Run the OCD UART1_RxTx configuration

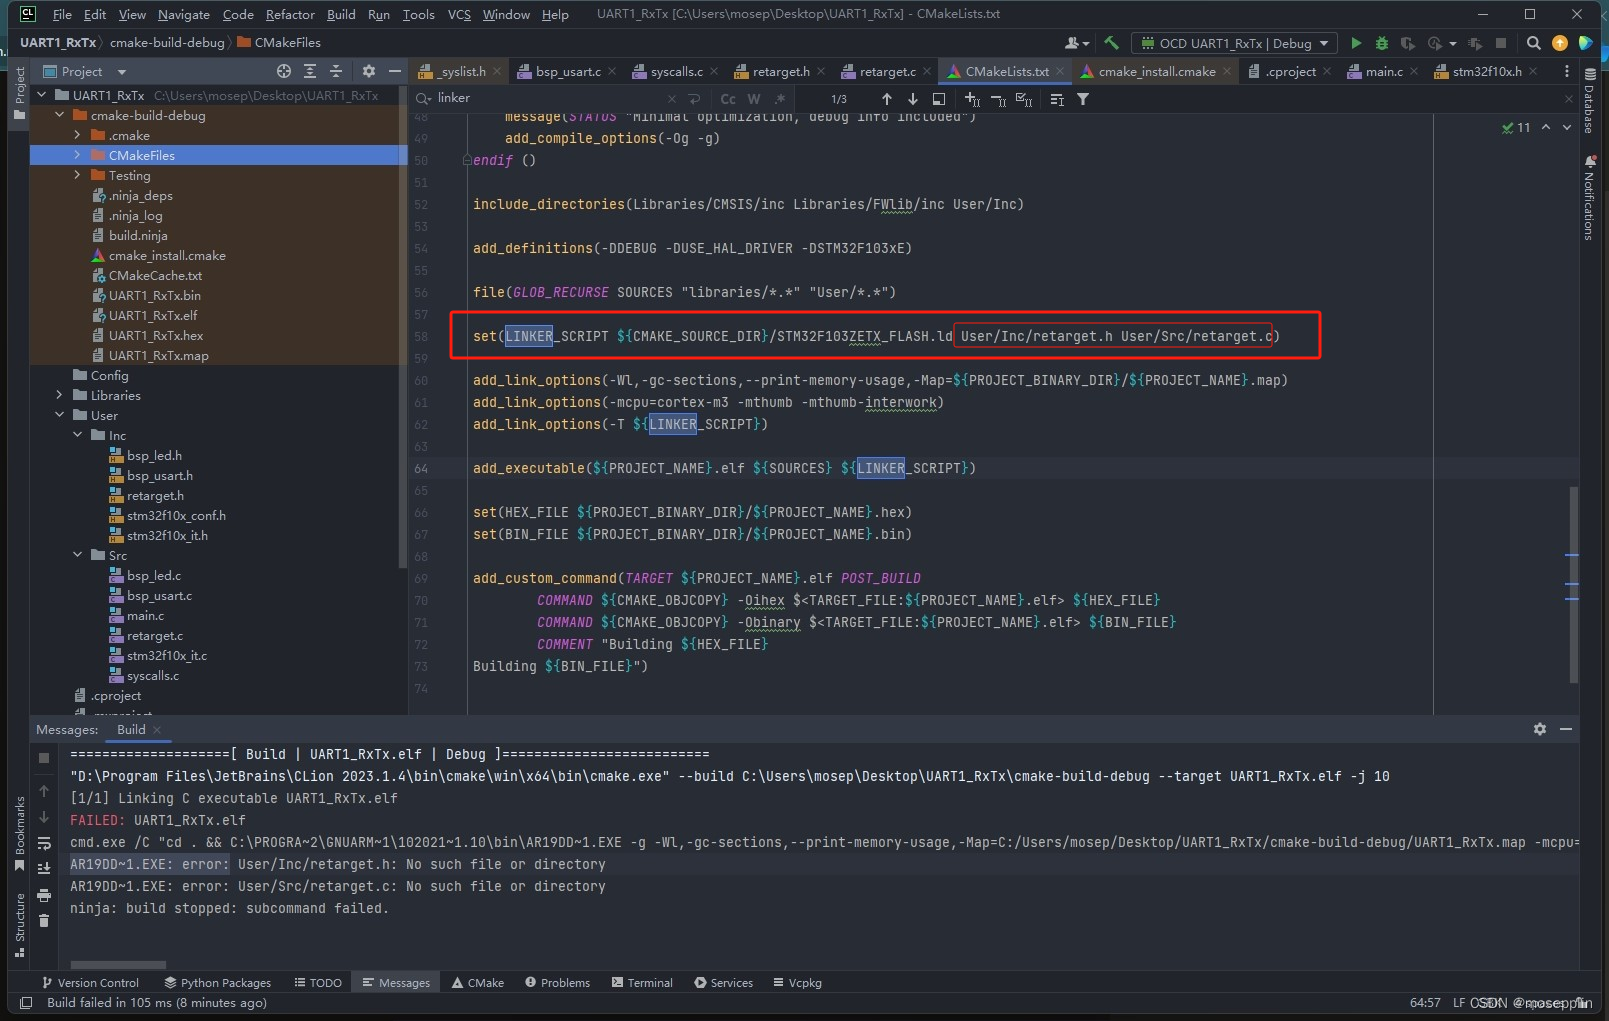(1356, 43)
